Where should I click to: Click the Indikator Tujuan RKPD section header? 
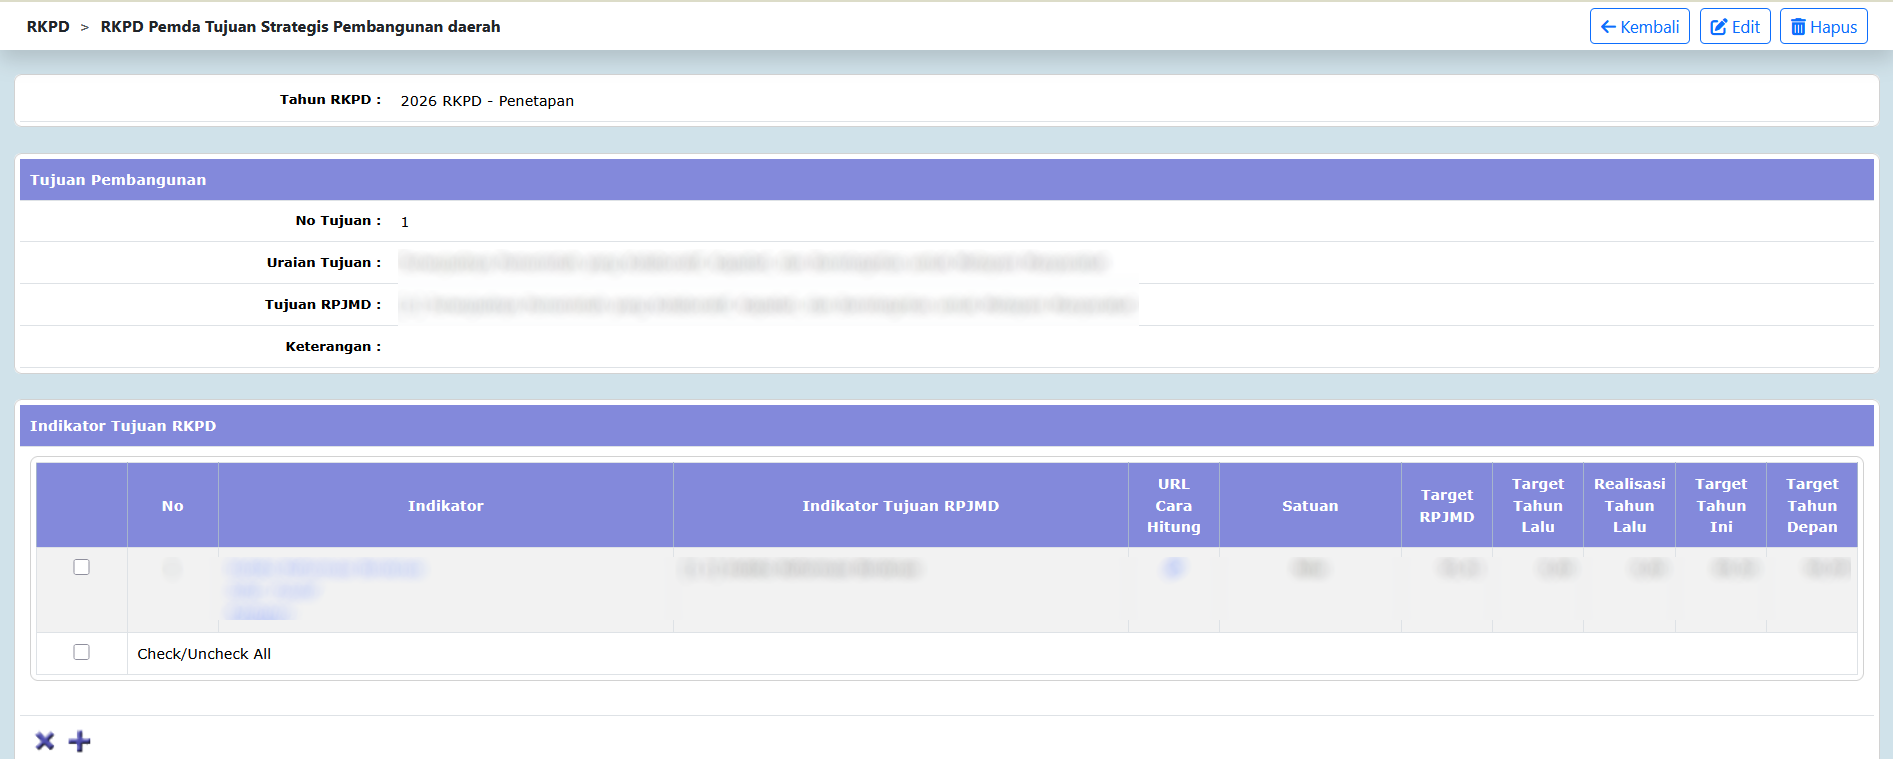[x=123, y=426]
